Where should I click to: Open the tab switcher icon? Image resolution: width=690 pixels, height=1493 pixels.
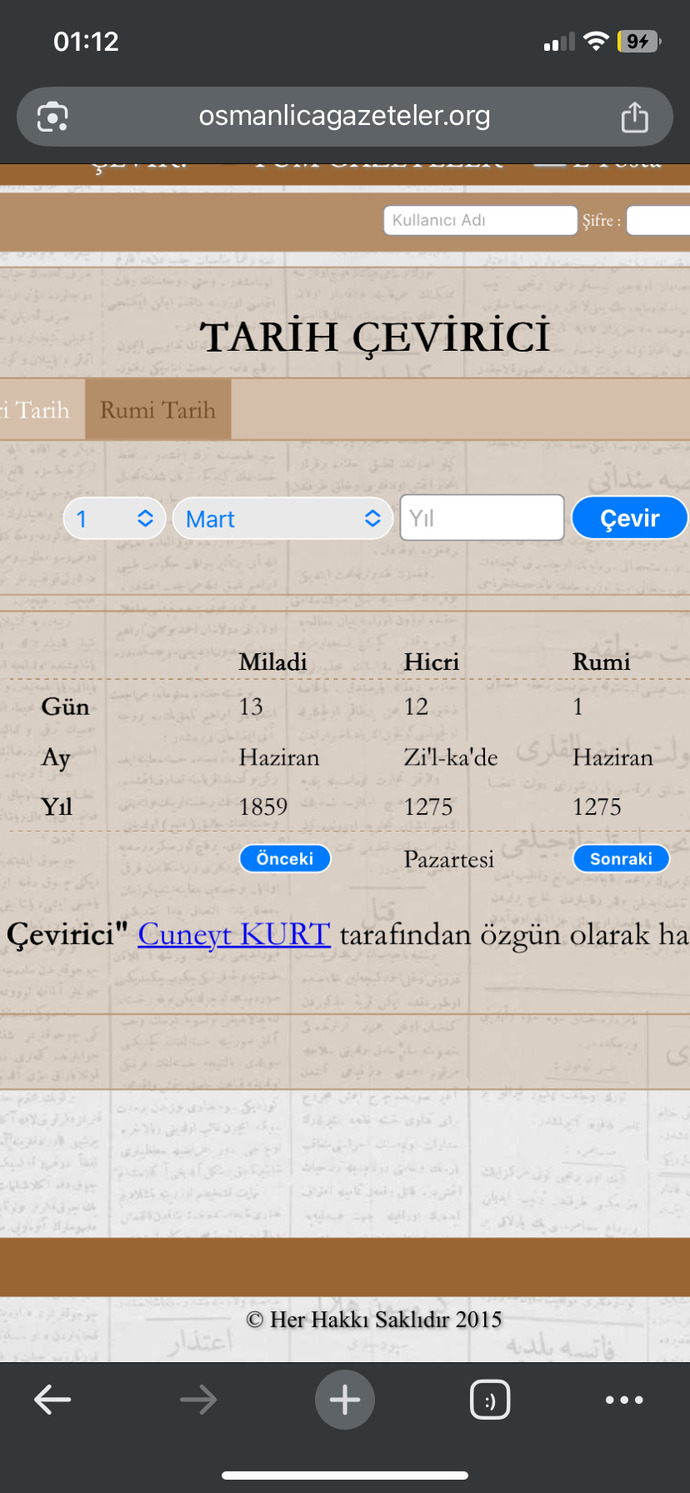[490, 1400]
